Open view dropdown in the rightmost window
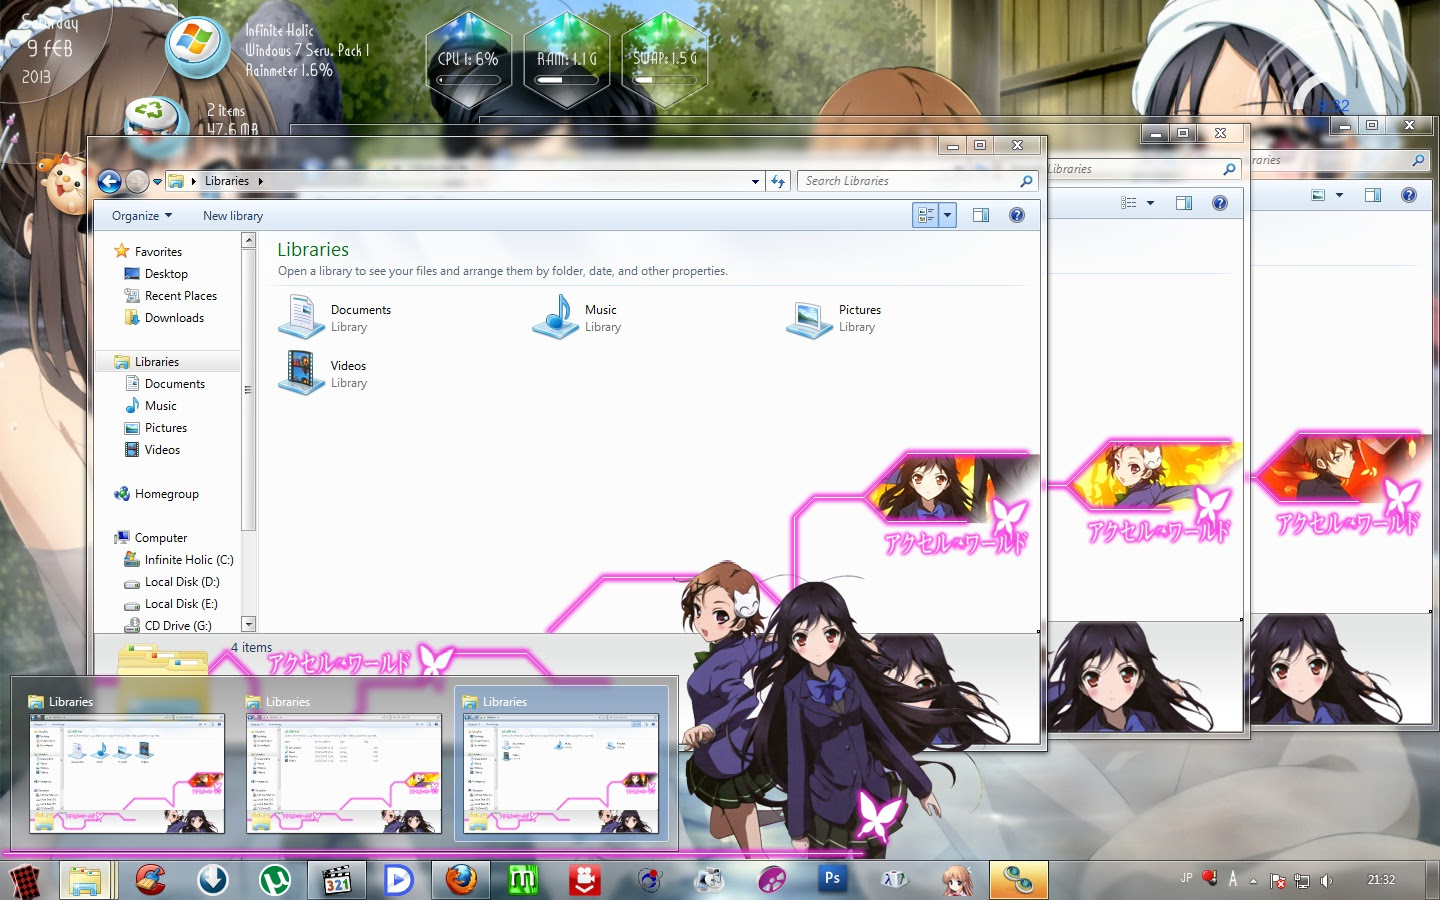1440x900 pixels. 1339,195
